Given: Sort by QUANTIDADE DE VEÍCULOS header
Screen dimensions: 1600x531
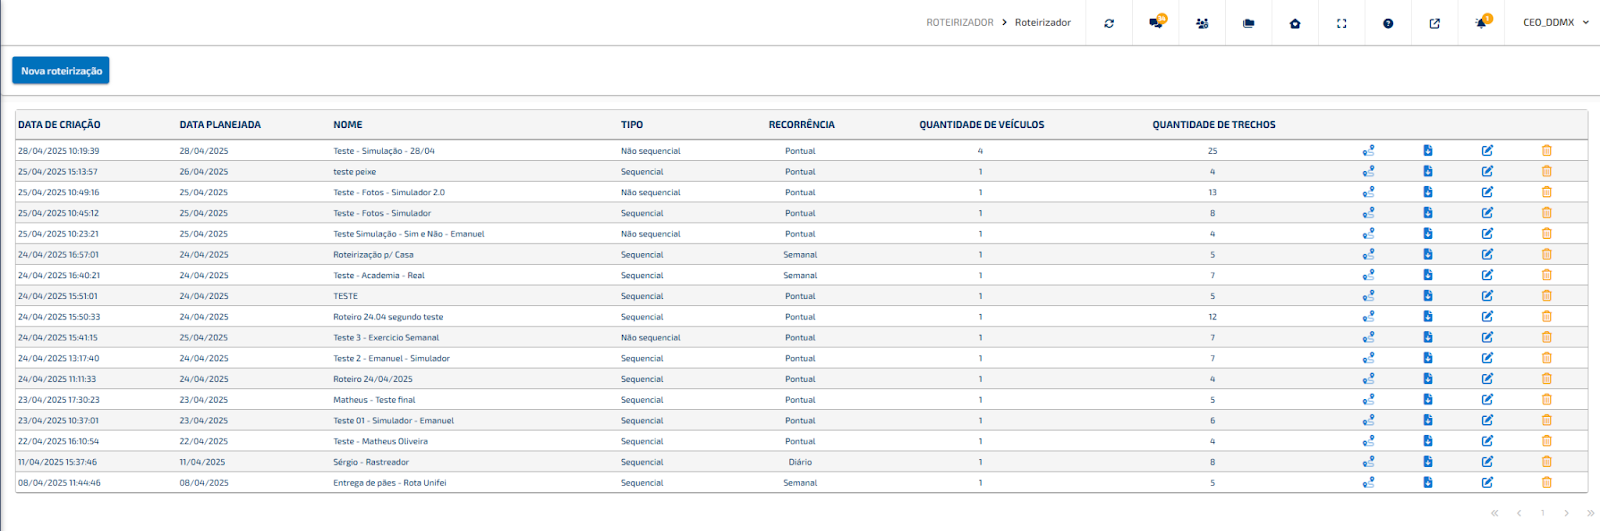Looking at the screenshot, I should click(981, 125).
